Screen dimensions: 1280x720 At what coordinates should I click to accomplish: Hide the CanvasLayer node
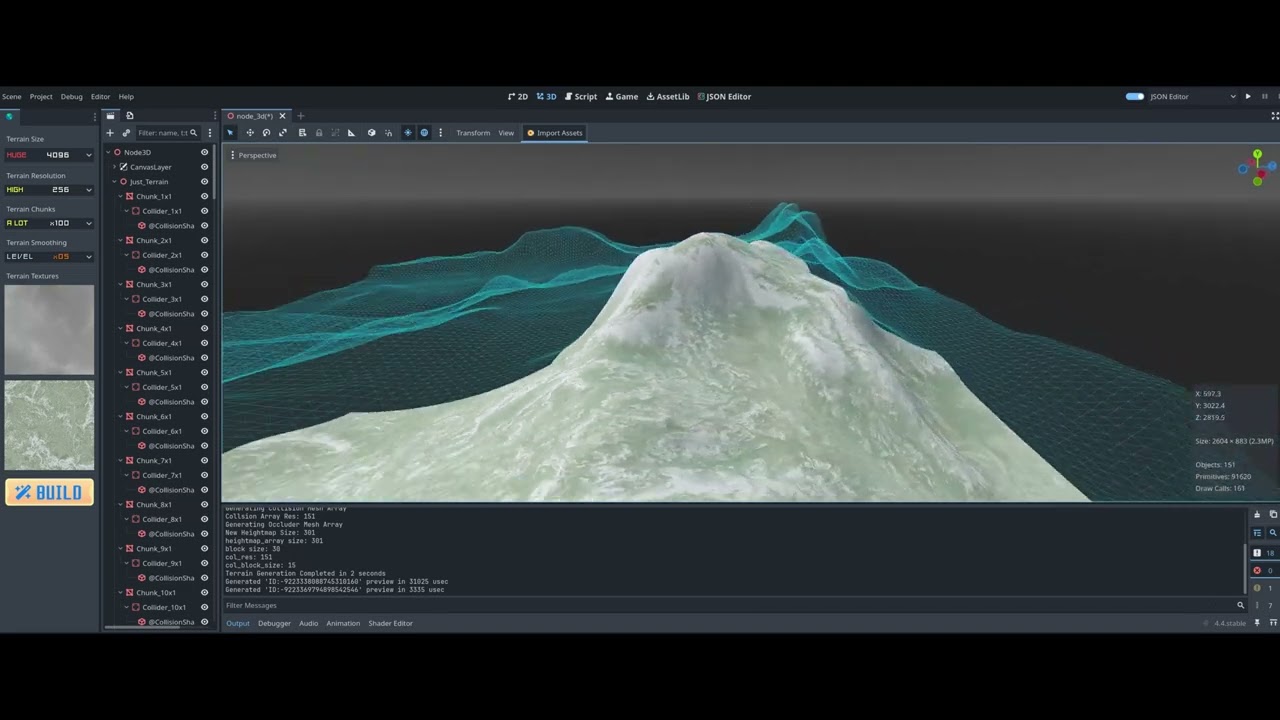click(204, 167)
